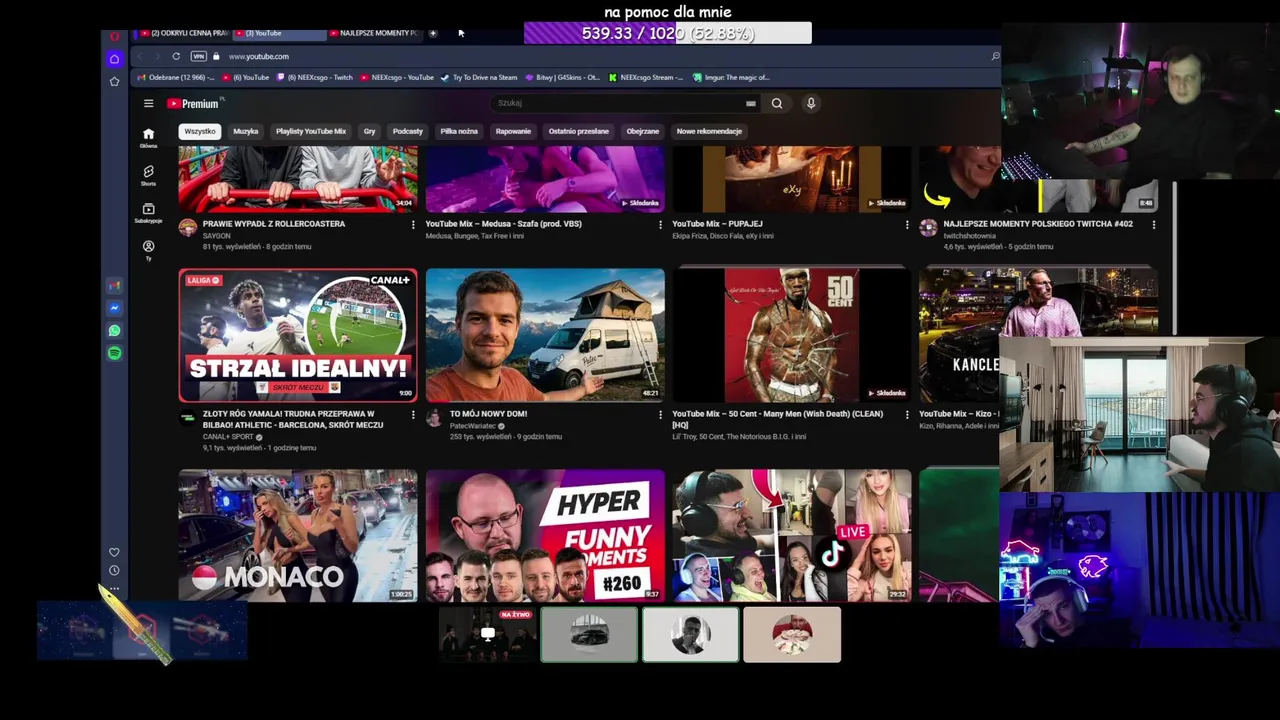Open the heart icon in the Opera sidebar

(114, 552)
